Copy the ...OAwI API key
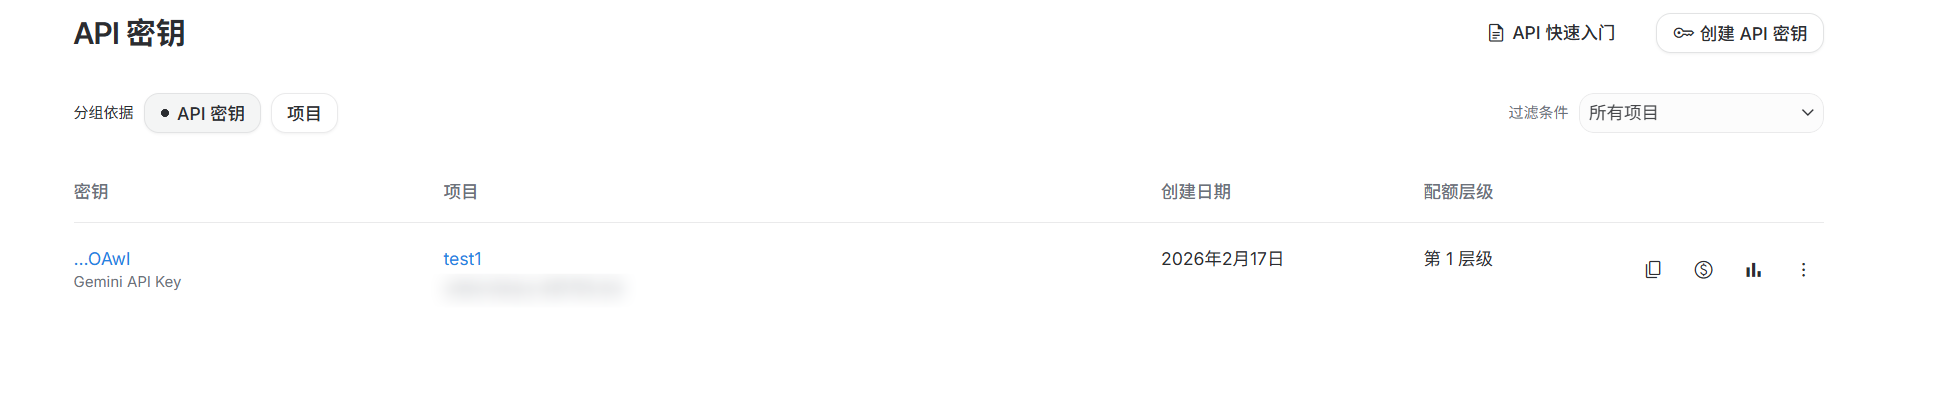This screenshot has width=1946, height=397. click(x=1653, y=270)
